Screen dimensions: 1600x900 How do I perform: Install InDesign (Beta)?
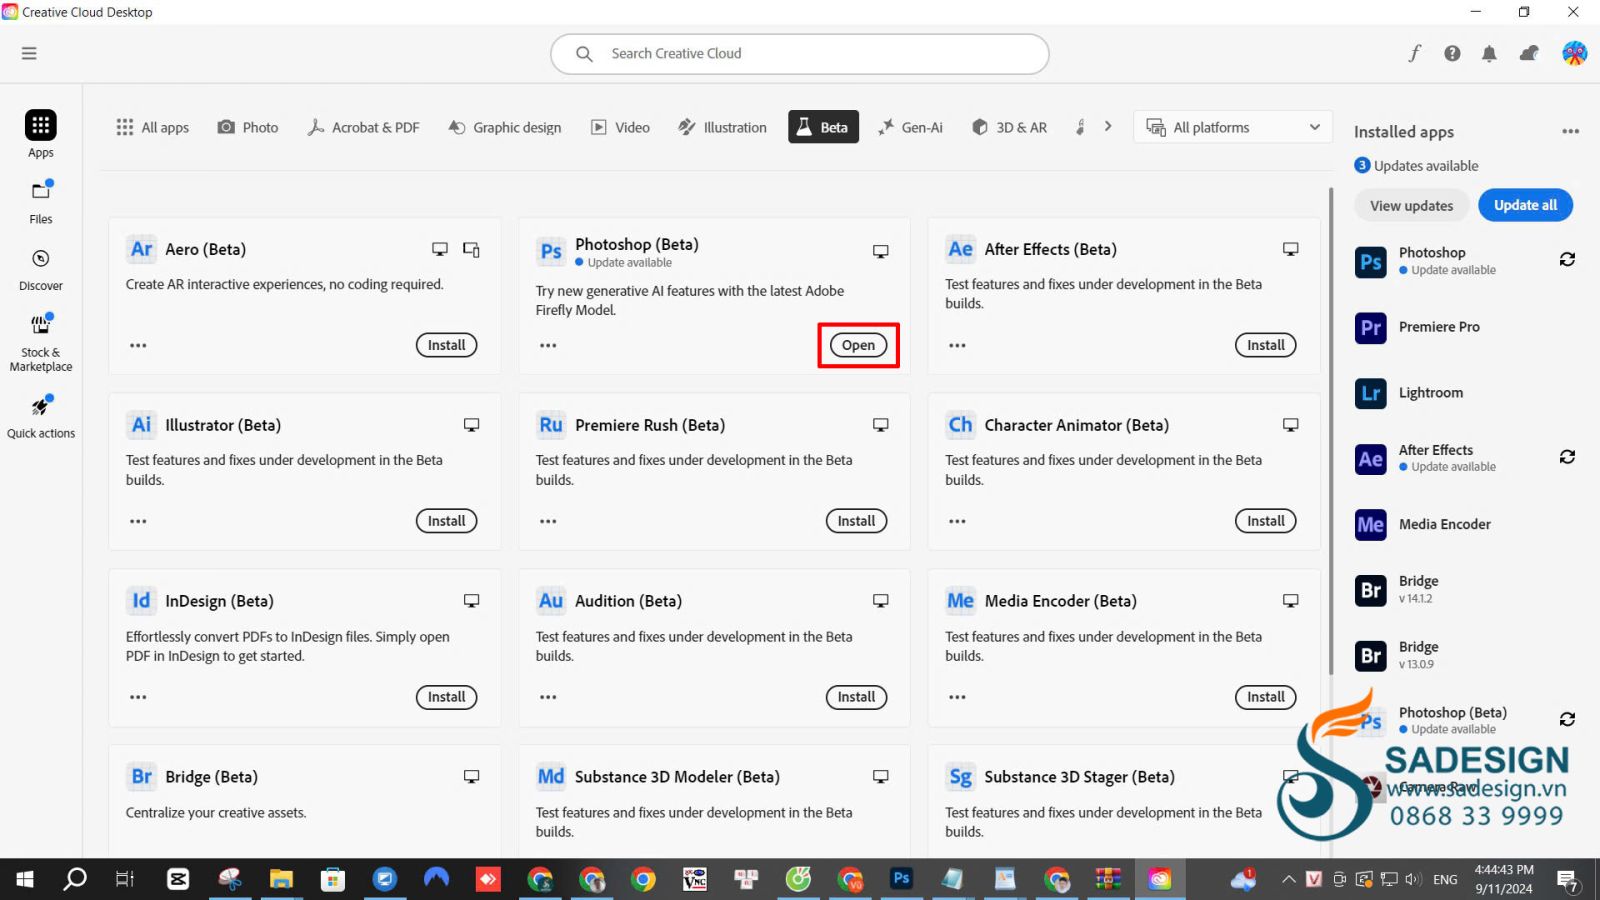[x=446, y=697]
